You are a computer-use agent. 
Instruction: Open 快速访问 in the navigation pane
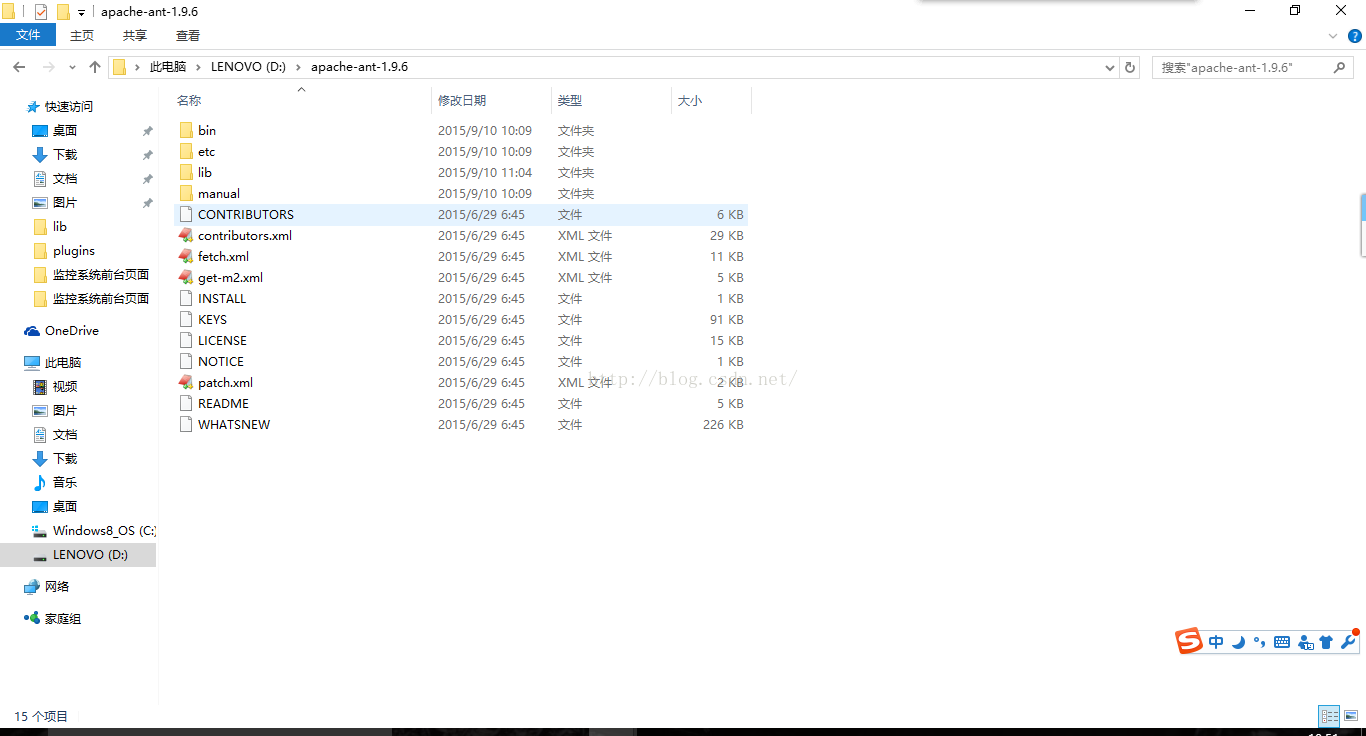pos(69,107)
